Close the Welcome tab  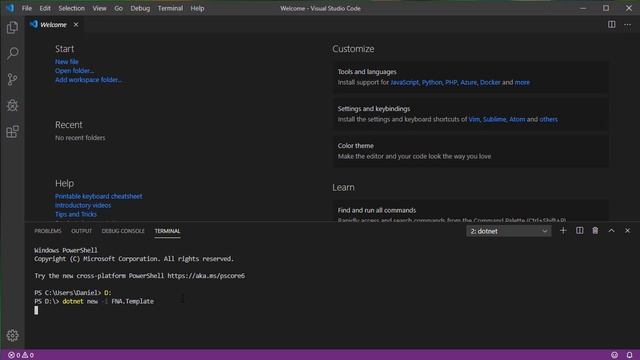click(76, 24)
